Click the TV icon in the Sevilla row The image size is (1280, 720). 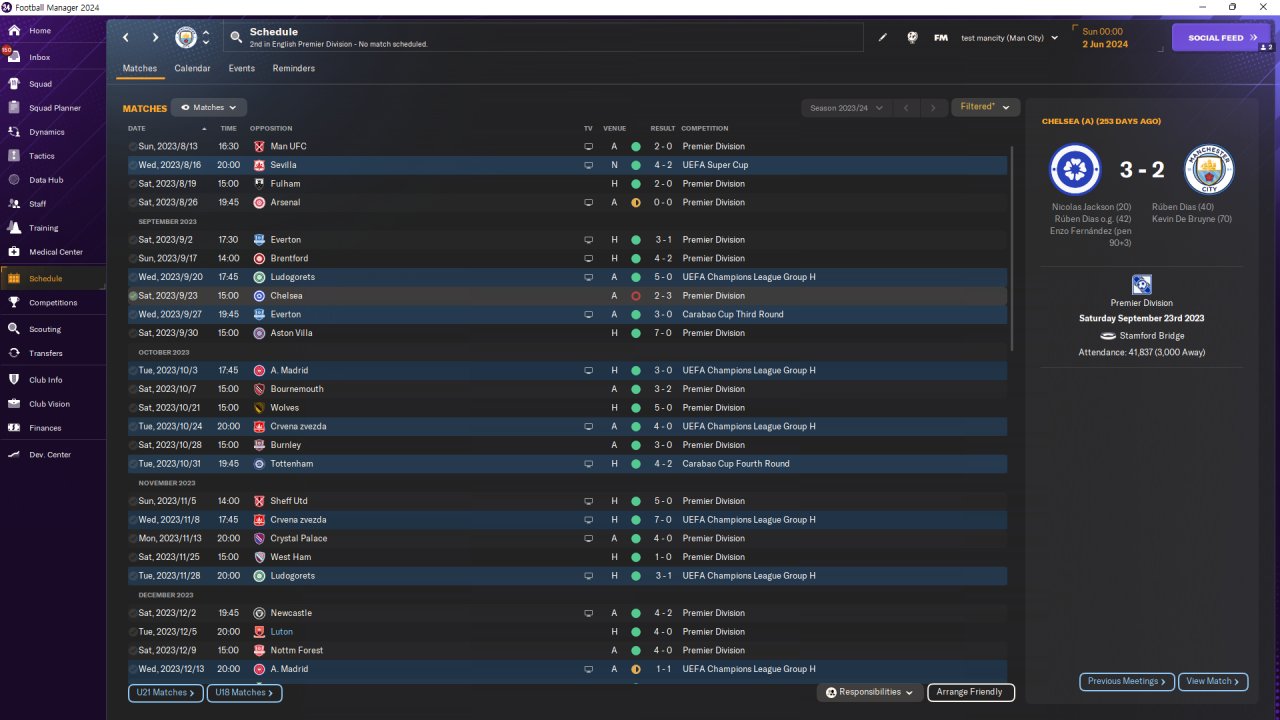click(x=588, y=165)
